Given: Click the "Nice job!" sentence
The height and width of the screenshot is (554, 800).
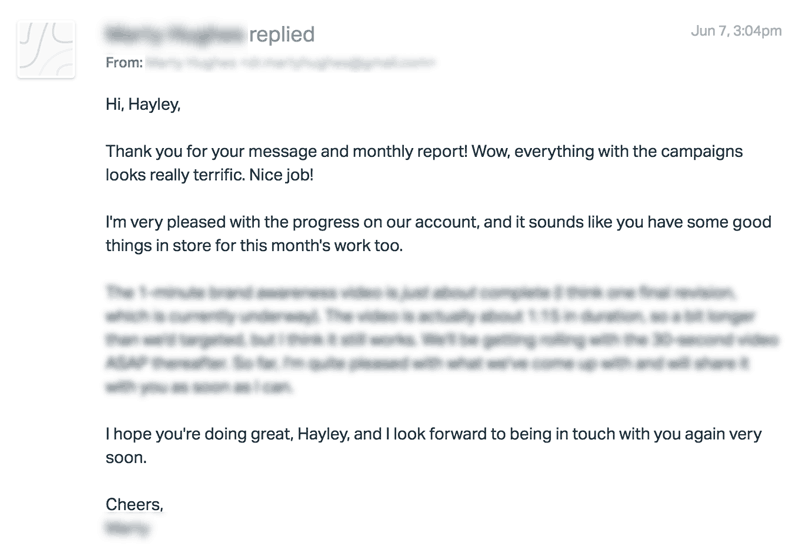Looking at the screenshot, I should pos(281,175).
